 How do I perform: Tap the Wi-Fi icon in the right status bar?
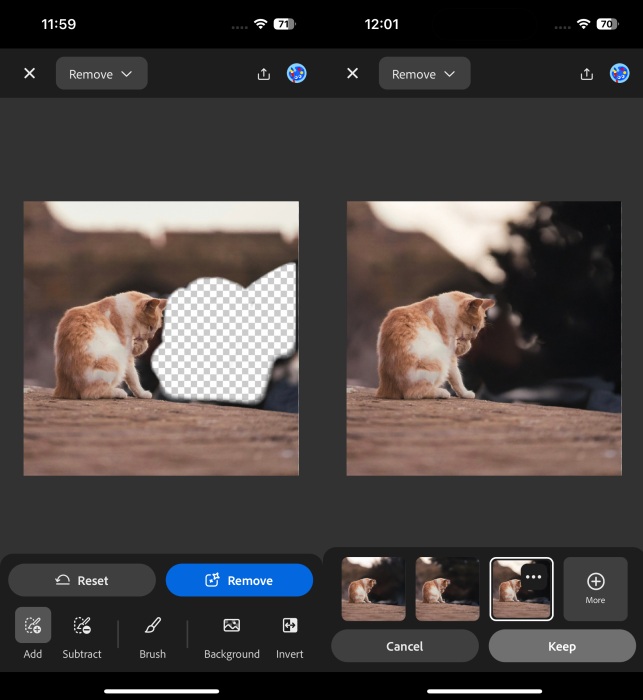[583, 24]
